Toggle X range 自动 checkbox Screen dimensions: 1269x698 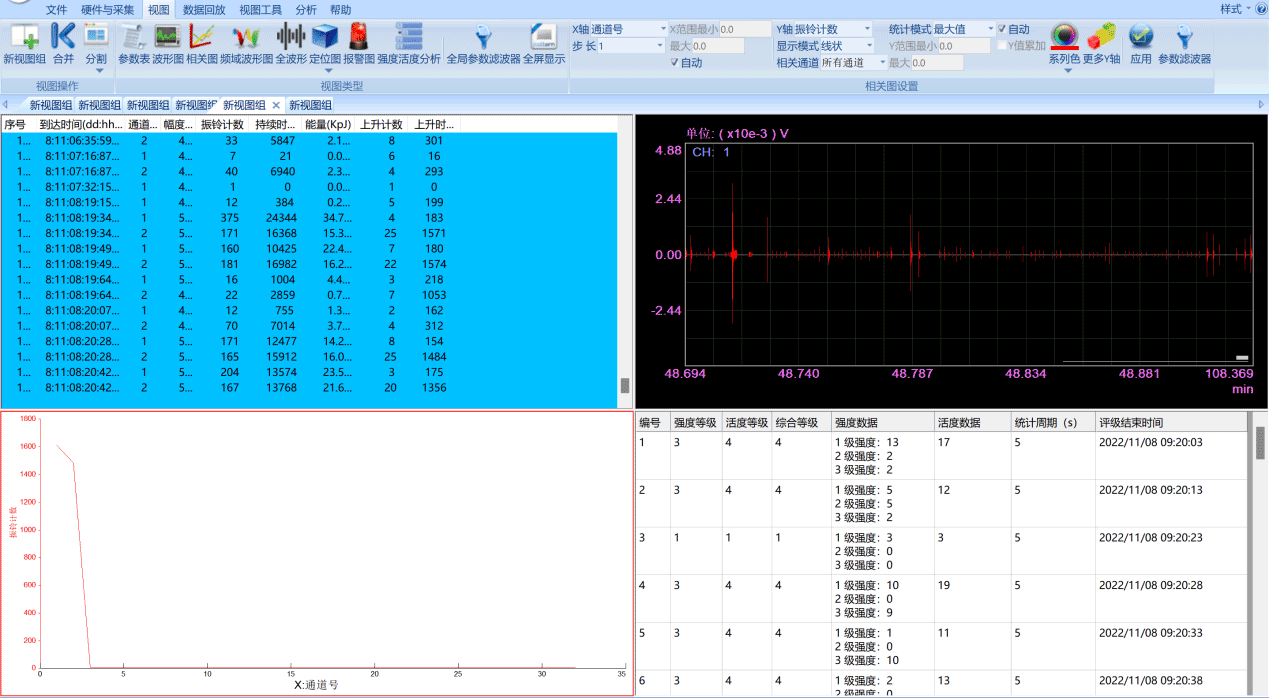(x=675, y=63)
